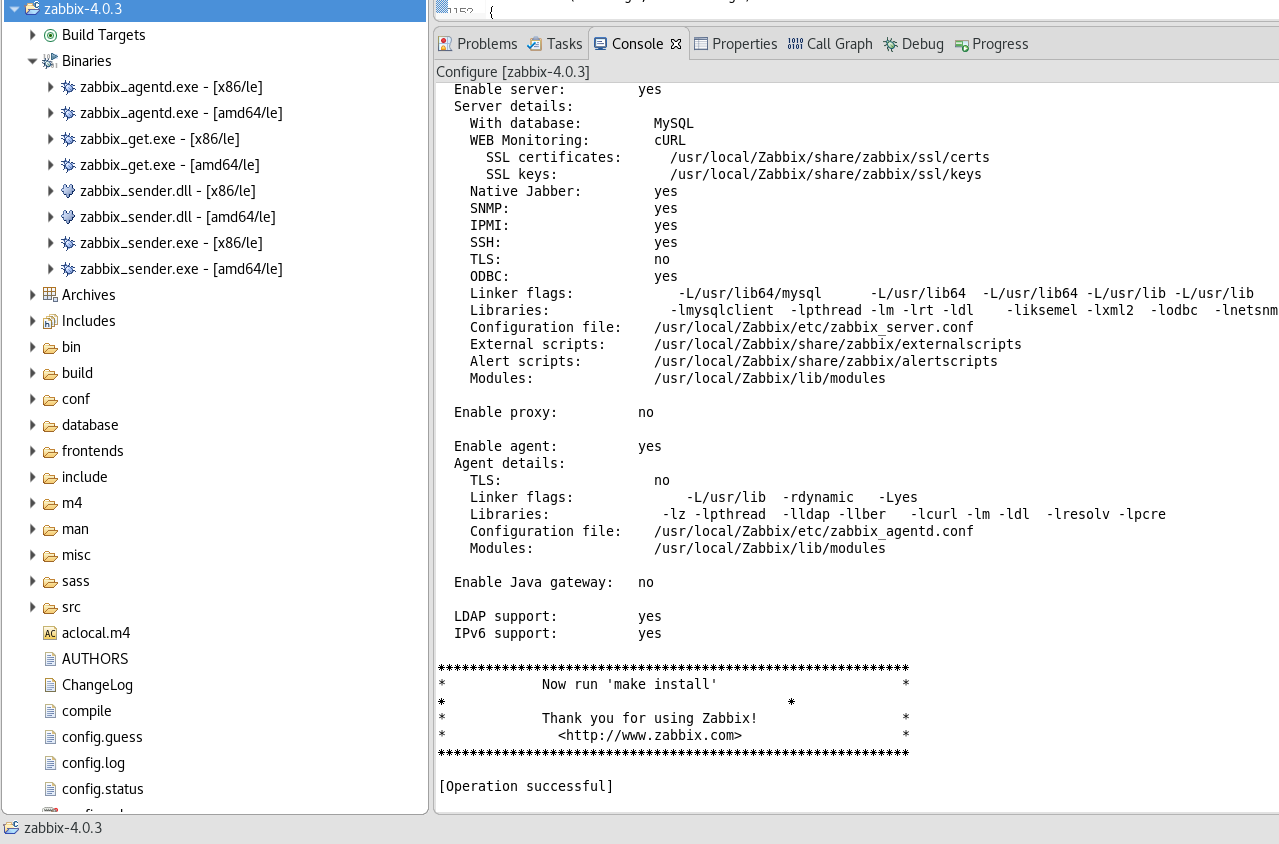The image size is (1279, 844).
Task: Click the Problems tab icon
Action: coord(445,44)
